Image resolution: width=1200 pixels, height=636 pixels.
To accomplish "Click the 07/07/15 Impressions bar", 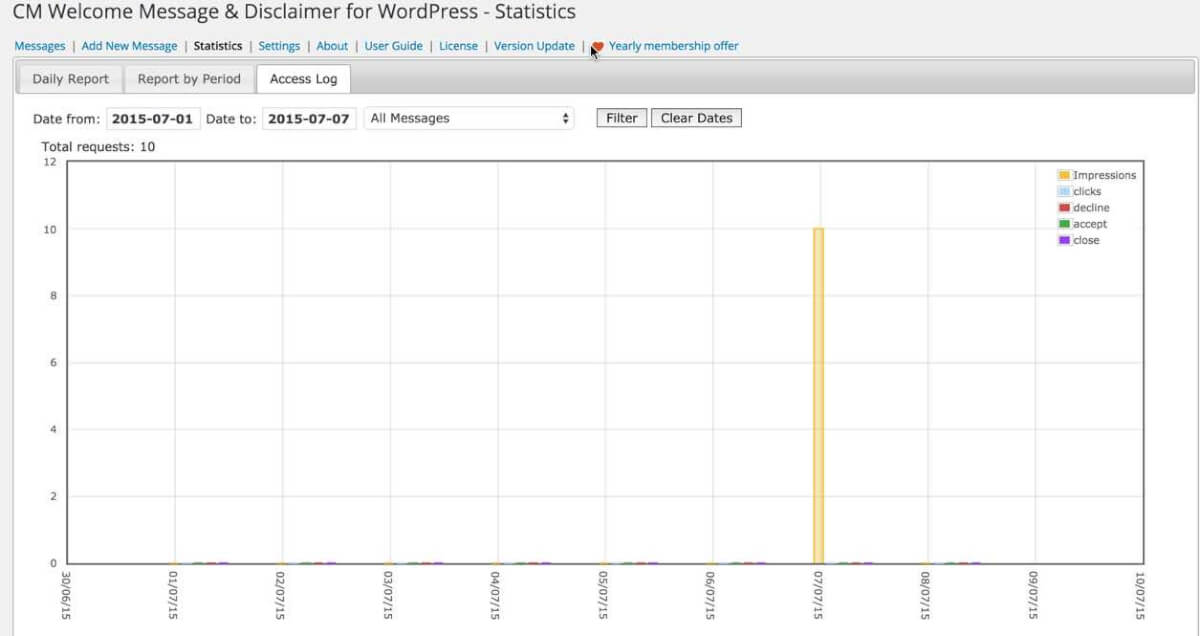I will (818, 395).
